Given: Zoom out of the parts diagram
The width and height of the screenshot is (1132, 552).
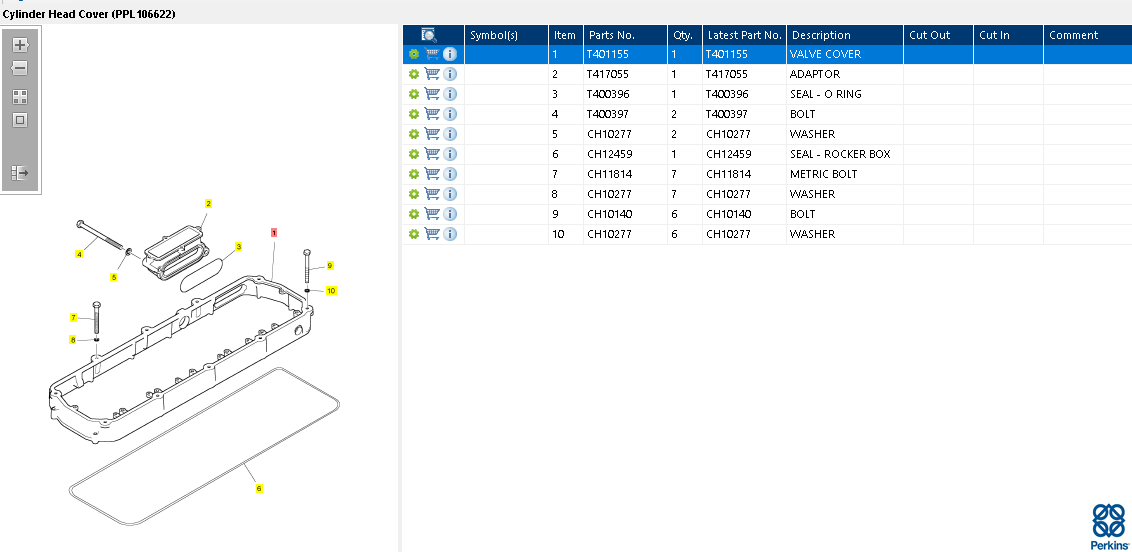Looking at the screenshot, I should 20,69.
